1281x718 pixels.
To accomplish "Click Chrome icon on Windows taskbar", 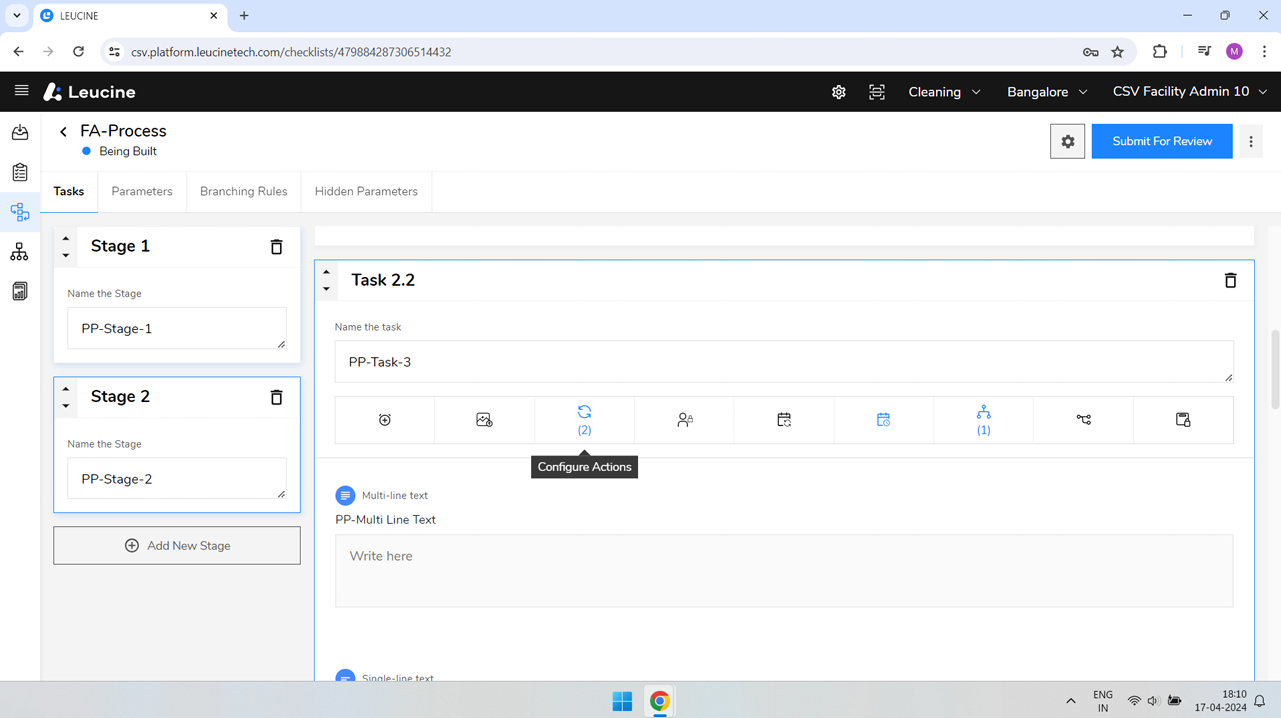I will click(660, 701).
